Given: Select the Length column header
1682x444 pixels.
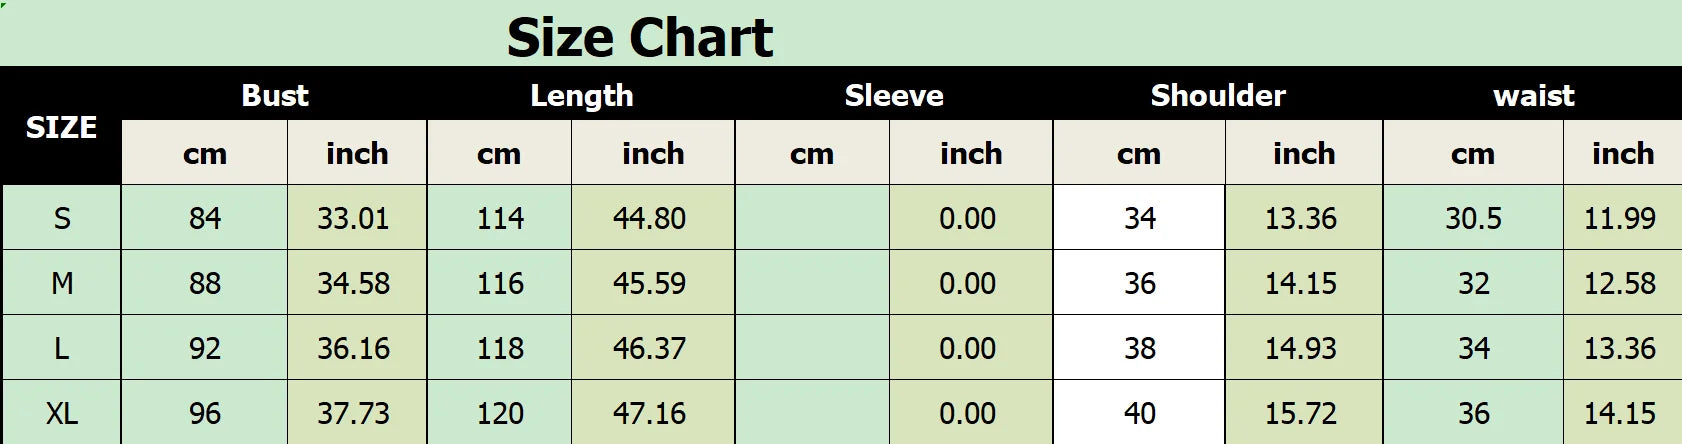Looking at the screenshot, I should pos(581,95).
